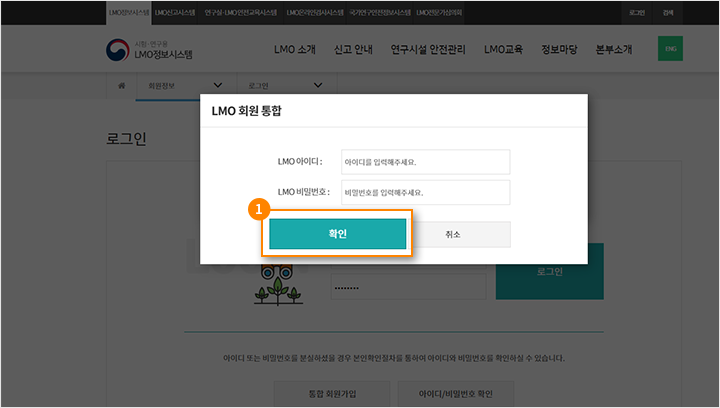
Task: Open the LMO정보시스템 tab in top bar
Action: [x=129, y=12]
